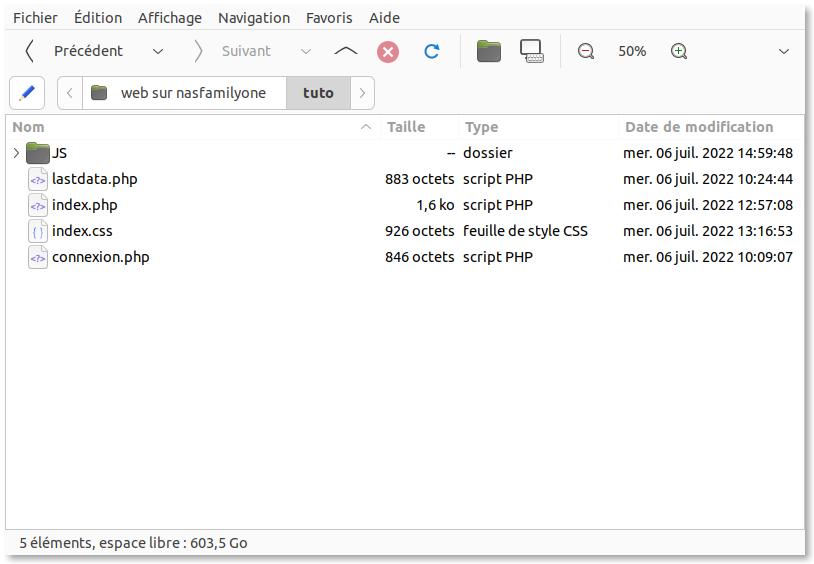Open the Précédent history dropdown arrow
The image size is (814, 564).
[x=157, y=51]
